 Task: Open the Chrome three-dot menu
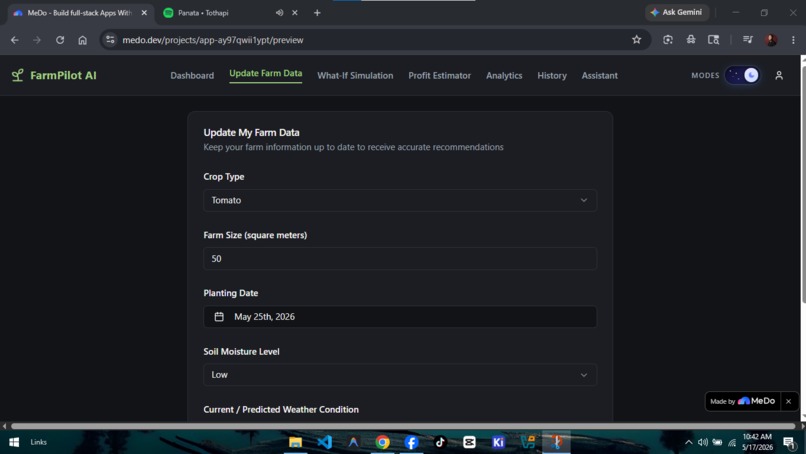click(793, 40)
